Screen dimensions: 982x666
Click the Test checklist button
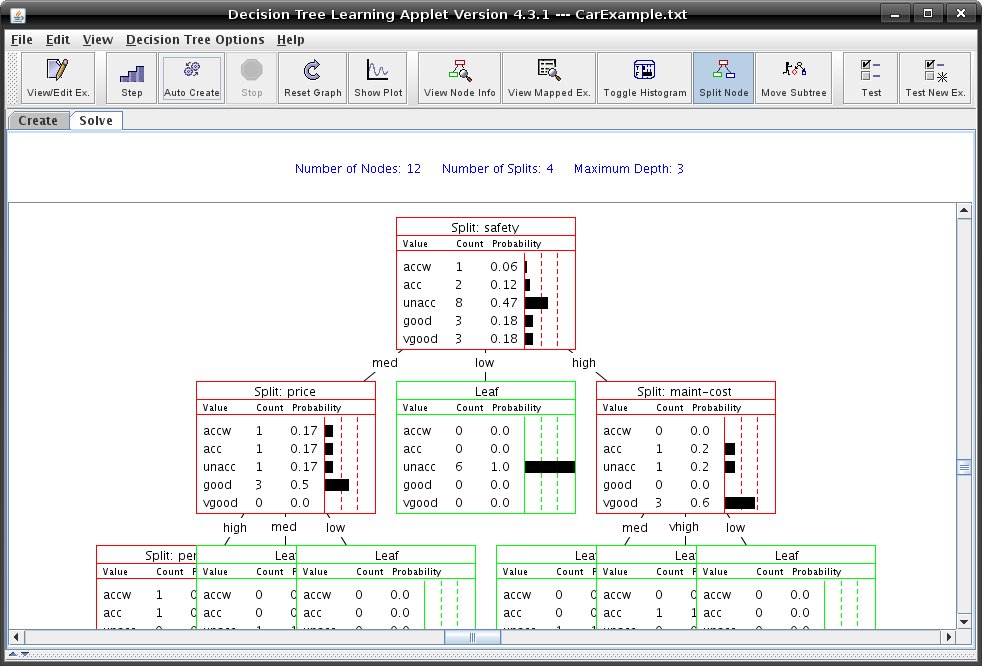pos(871,78)
